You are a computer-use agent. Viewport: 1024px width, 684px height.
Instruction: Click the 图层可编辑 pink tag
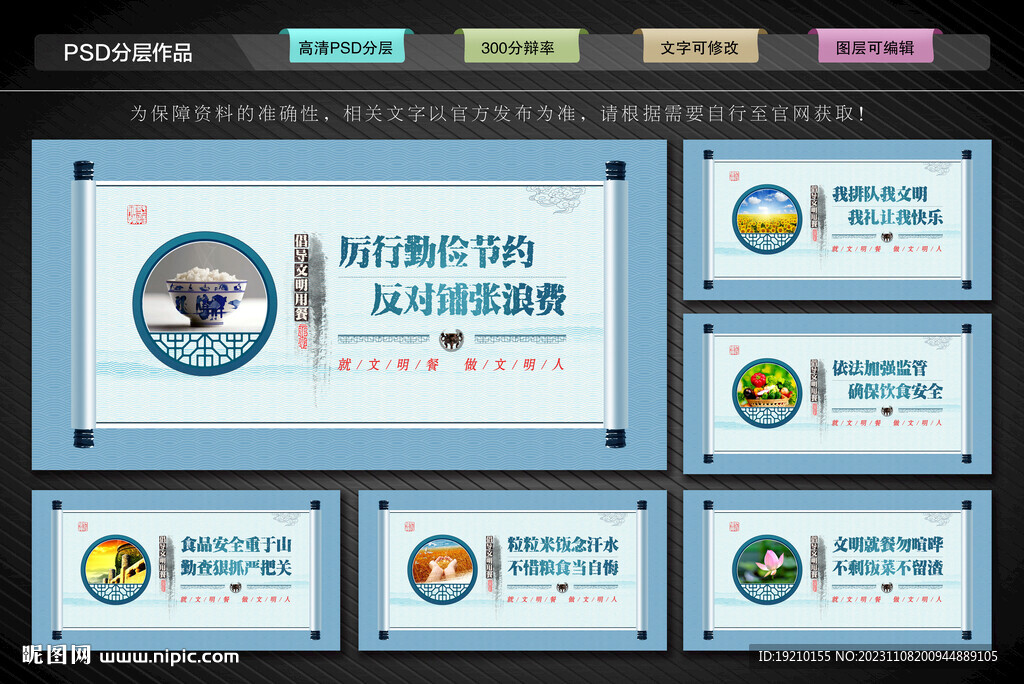pos(875,48)
